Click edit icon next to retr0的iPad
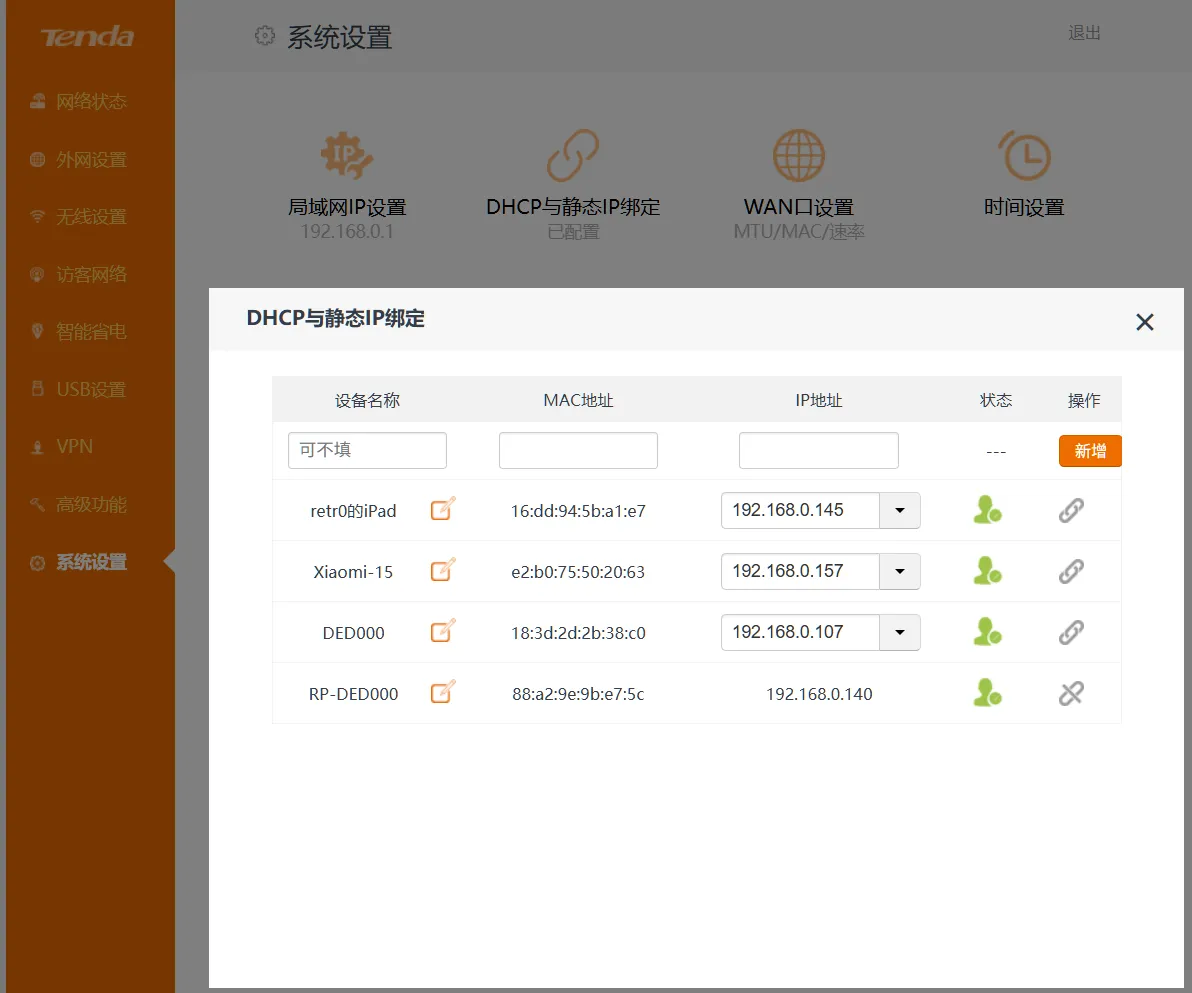 pyautogui.click(x=442, y=510)
